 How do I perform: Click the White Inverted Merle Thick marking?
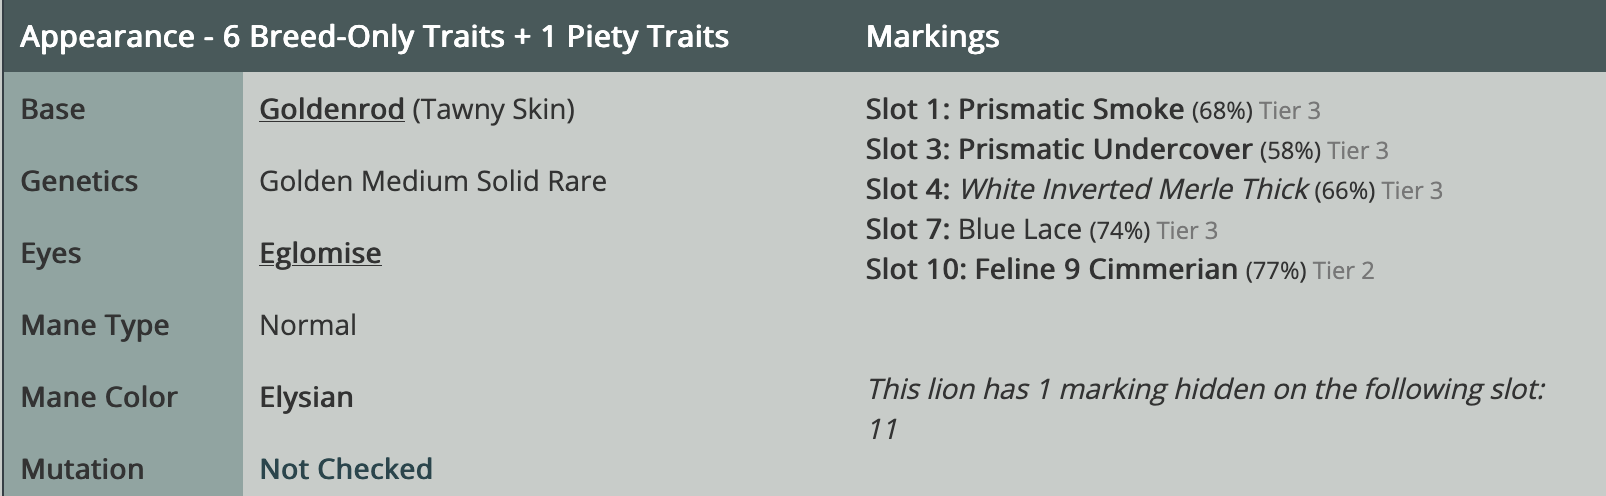pos(1133,189)
